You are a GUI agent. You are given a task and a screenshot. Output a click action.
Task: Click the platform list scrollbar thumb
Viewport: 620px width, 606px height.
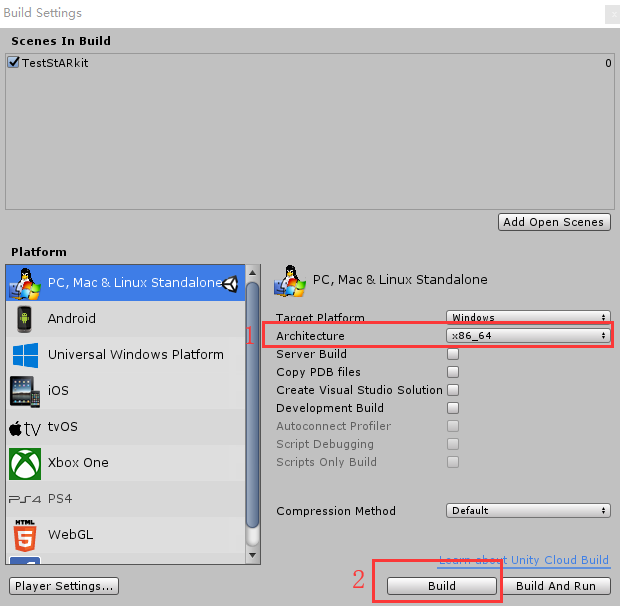pyautogui.click(x=252, y=405)
